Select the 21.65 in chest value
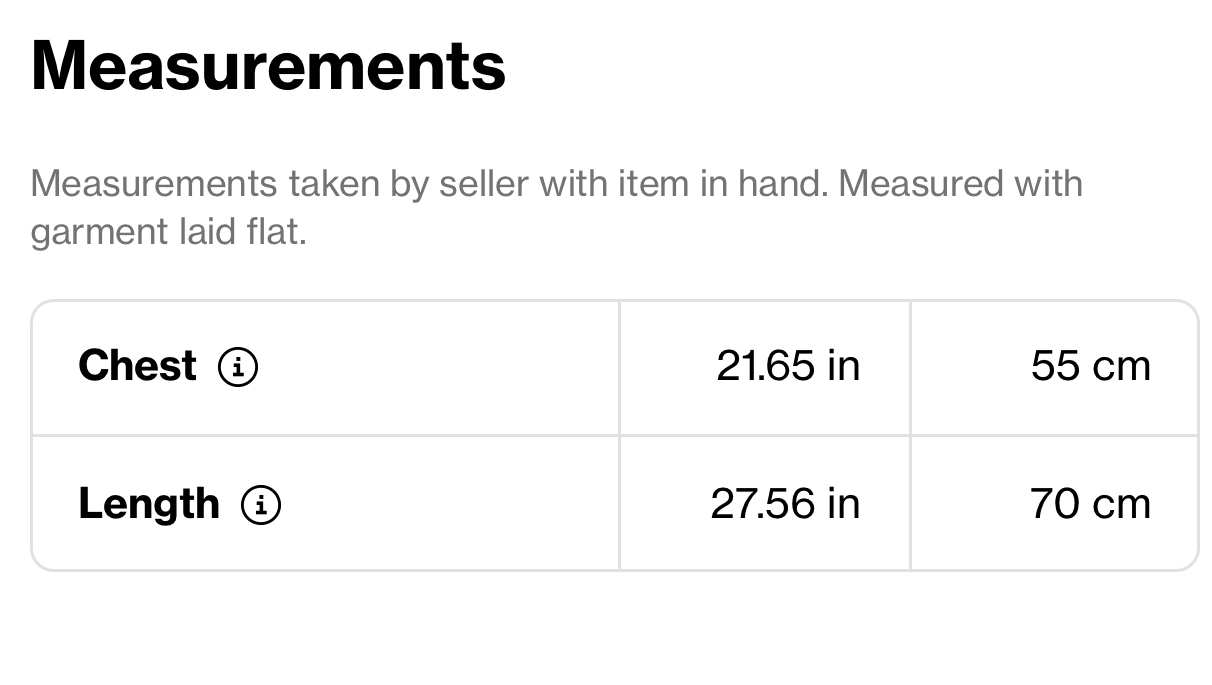Viewport: 1212px width, 685px height. (x=788, y=366)
